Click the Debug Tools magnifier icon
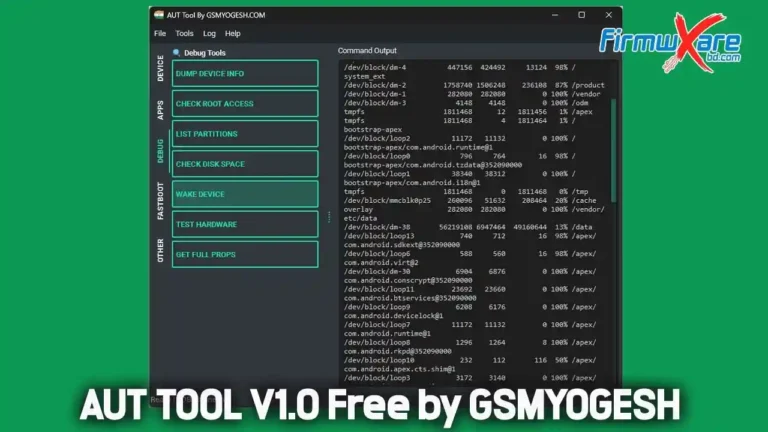The width and height of the screenshot is (768, 432). (x=176, y=52)
